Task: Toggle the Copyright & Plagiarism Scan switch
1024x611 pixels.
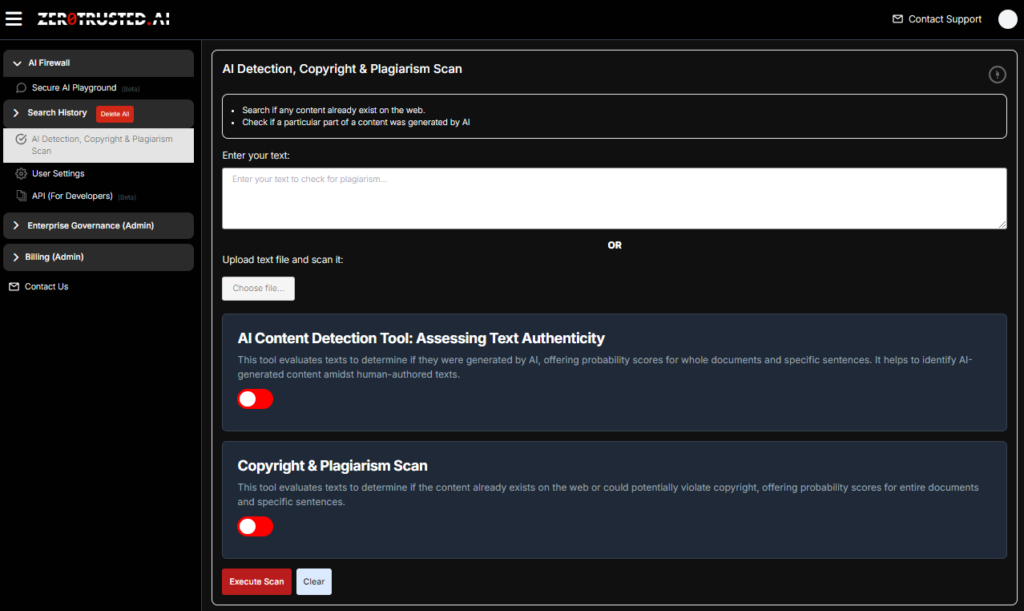Action: tap(255, 526)
